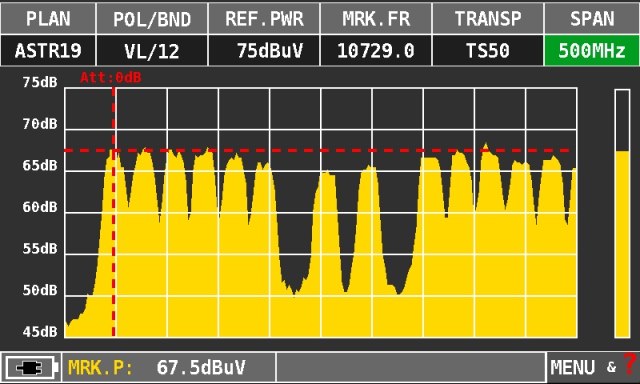Screen dimensions: 640x384
Task: Choose the TS50 transponder value
Action: point(488,51)
